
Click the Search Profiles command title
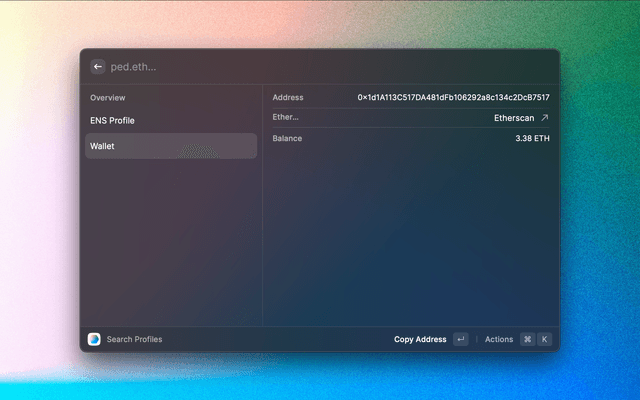pos(134,339)
